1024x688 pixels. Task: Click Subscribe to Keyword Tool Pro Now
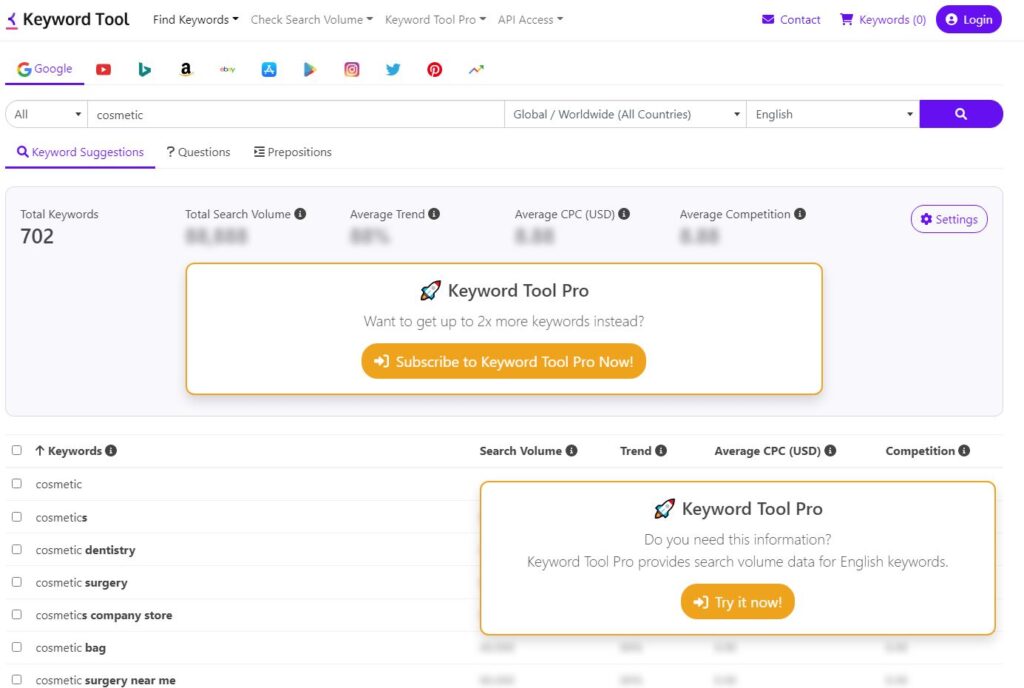tap(504, 362)
